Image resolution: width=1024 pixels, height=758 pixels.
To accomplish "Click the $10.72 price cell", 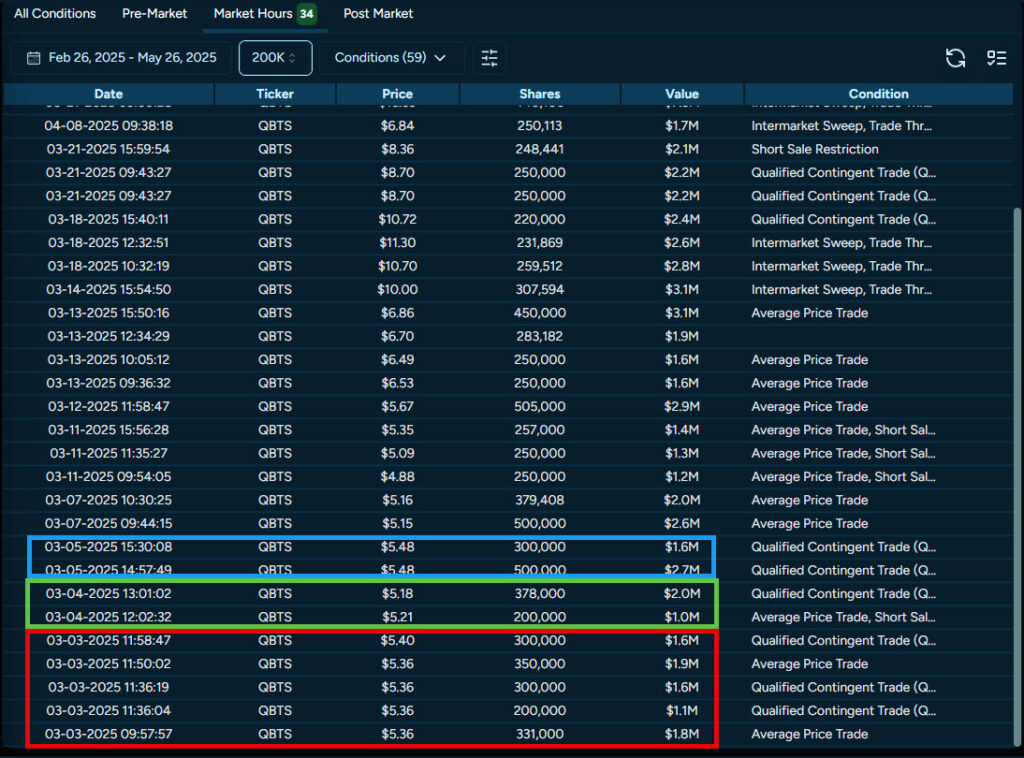I will pos(397,219).
